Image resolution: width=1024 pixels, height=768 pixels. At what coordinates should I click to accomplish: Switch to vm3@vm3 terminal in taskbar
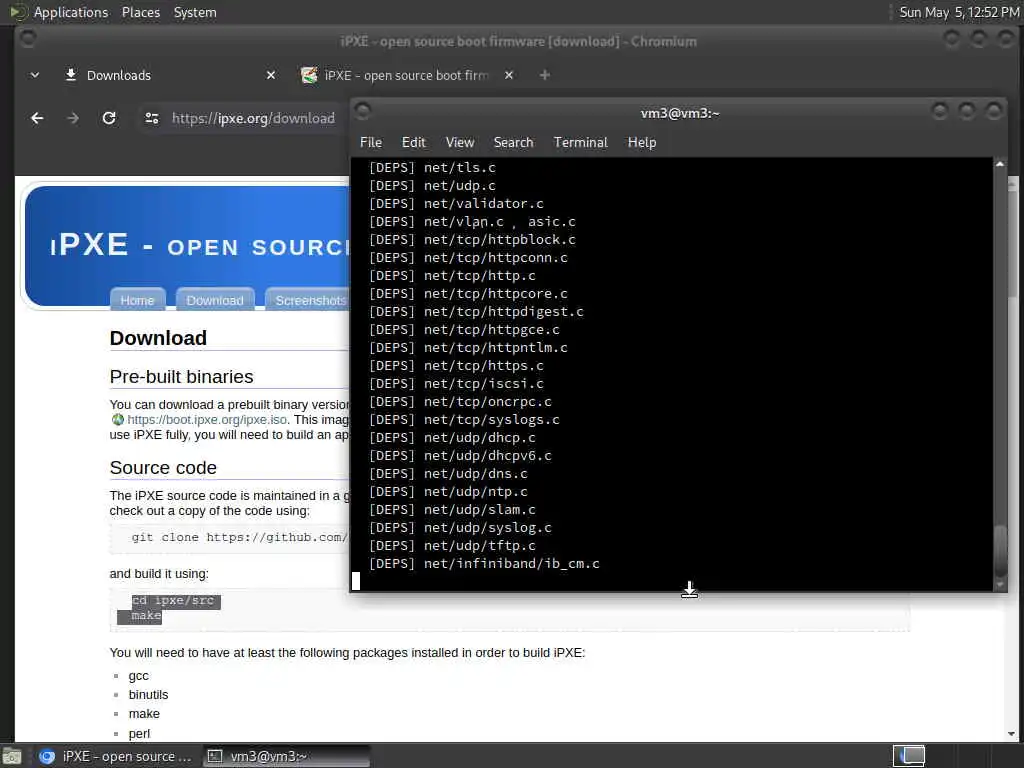[286, 756]
